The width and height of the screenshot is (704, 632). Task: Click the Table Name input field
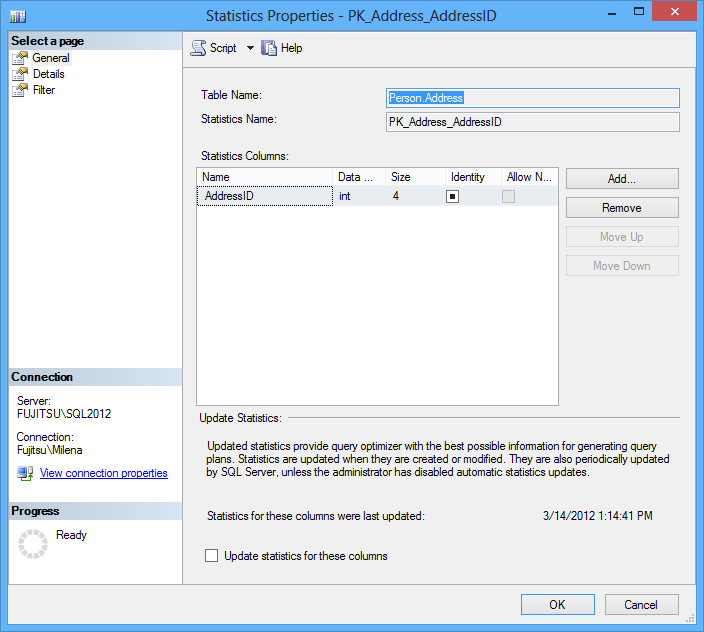532,98
